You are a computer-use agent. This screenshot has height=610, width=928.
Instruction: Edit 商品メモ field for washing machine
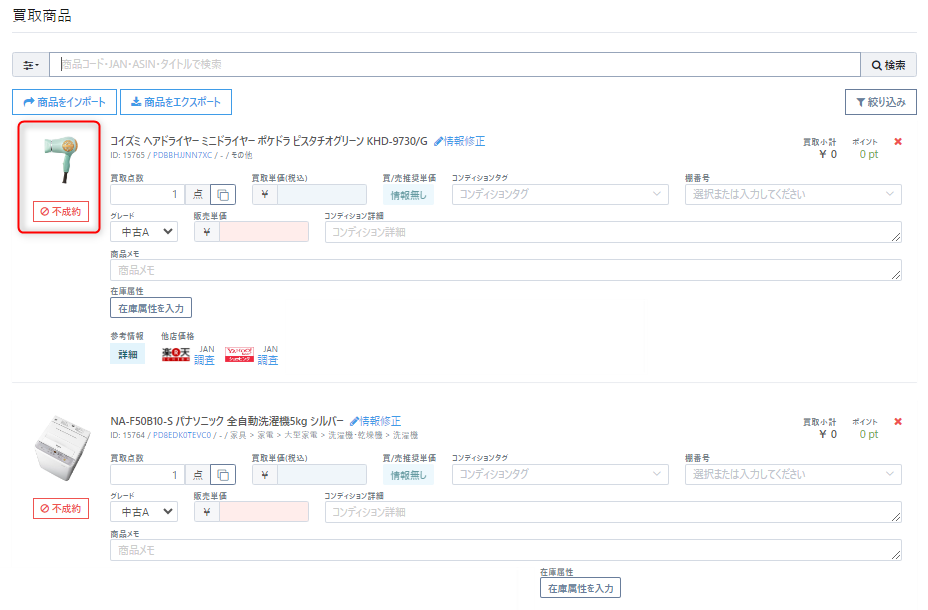pos(506,550)
